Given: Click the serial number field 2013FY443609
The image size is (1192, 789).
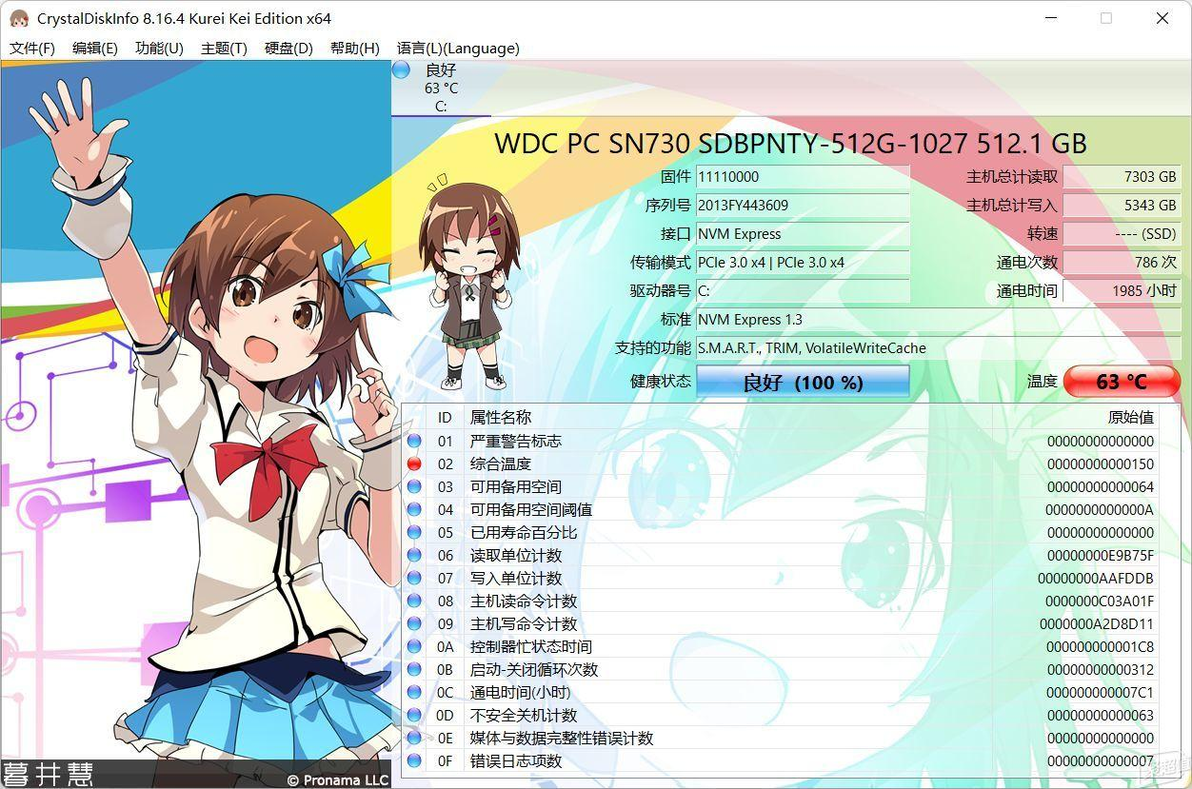Looking at the screenshot, I should click(803, 205).
